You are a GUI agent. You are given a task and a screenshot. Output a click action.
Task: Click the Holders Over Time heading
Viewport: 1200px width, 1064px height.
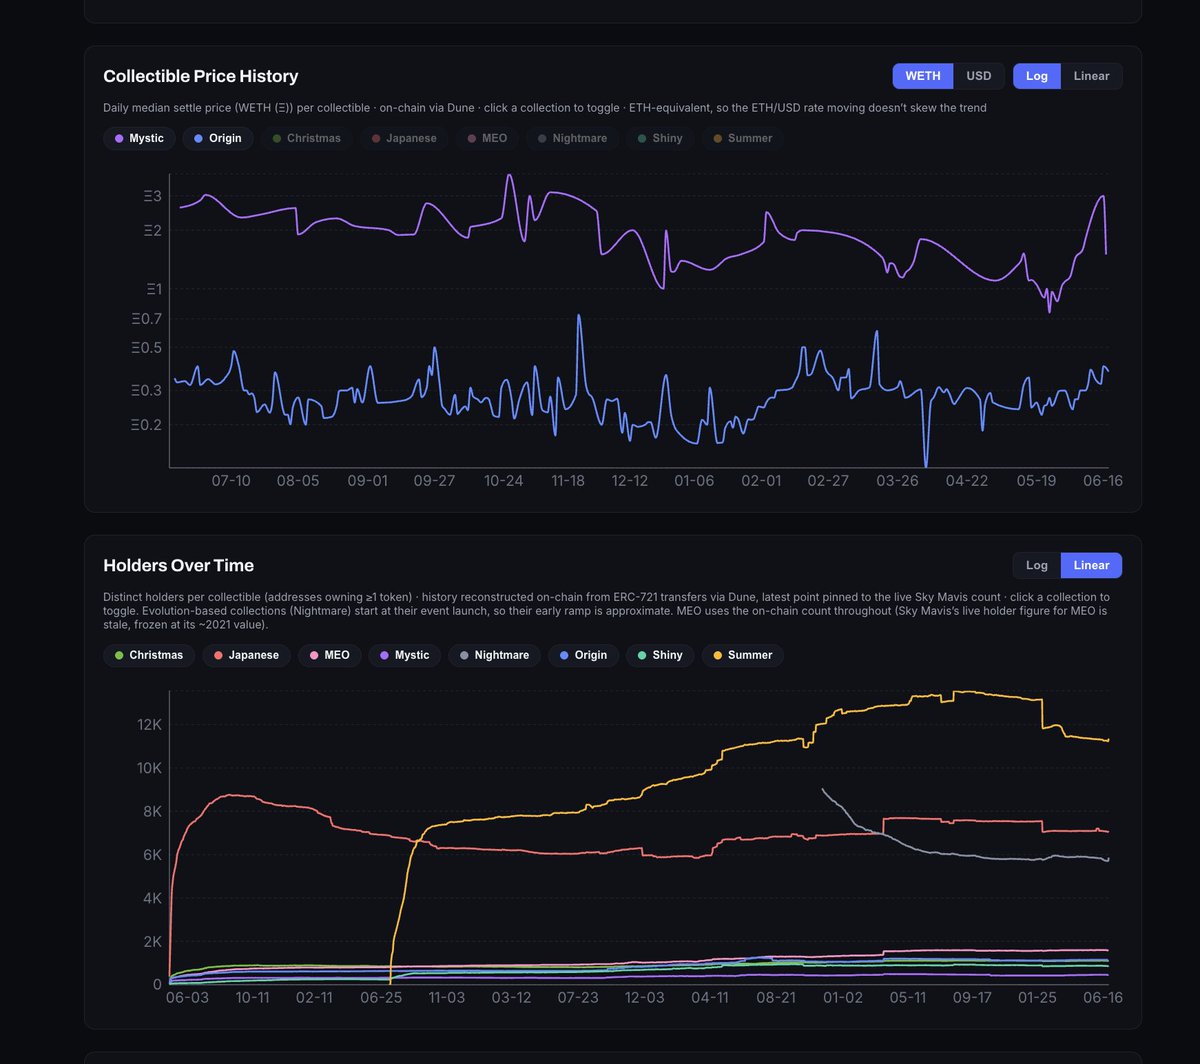click(x=179, y=565)
